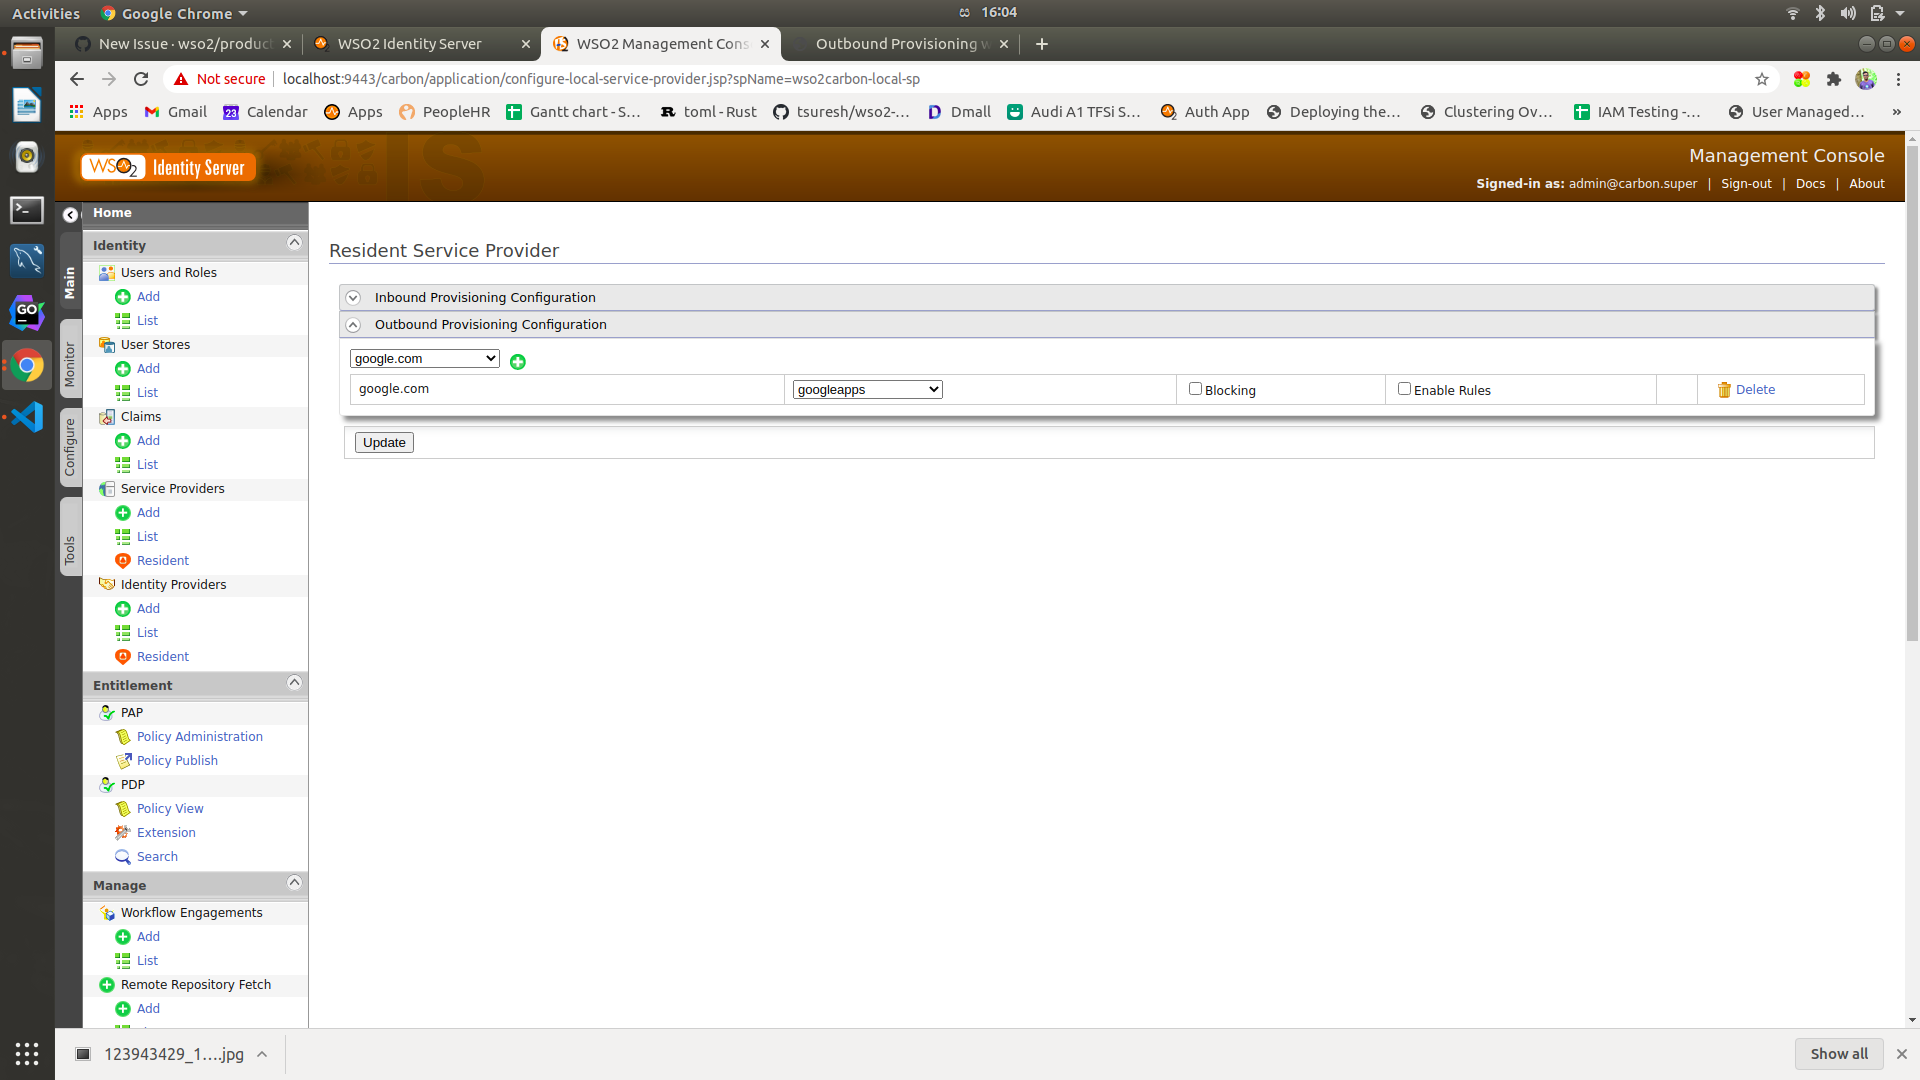Expand Inbound Provisioning Configuration section
Viewport: 1920px width, 1080px height.
[x=484, y=297]
